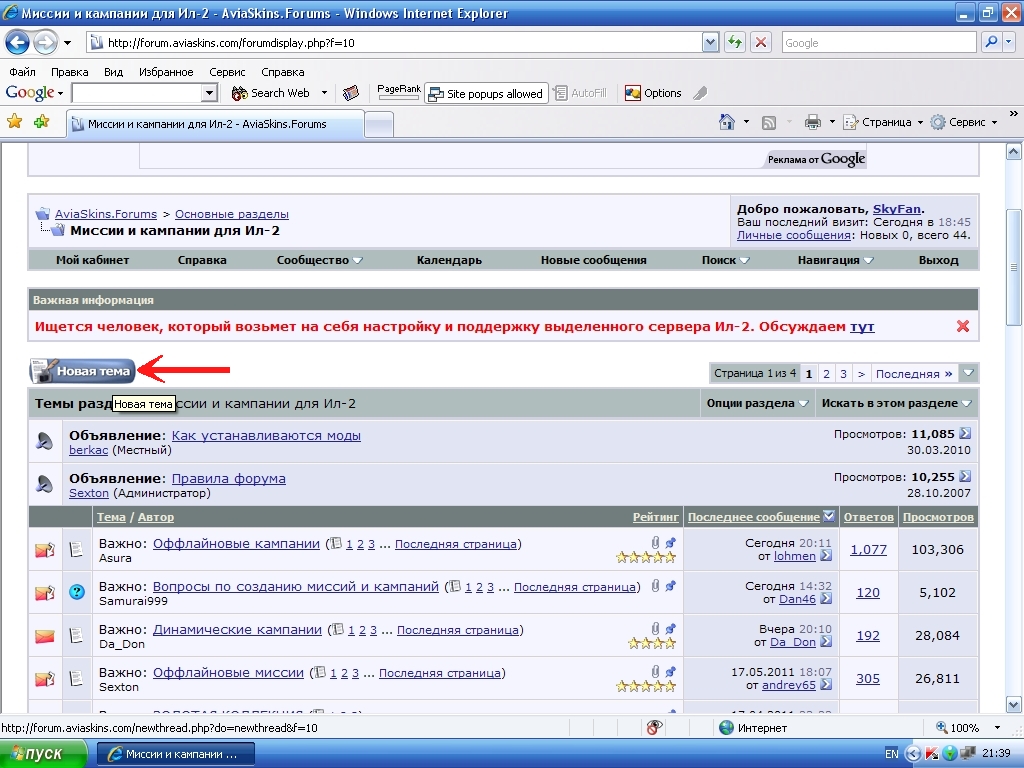1024x768 pixels.
Task: Open the Как устанавливаются моды announcement
Action: (266, 436)
